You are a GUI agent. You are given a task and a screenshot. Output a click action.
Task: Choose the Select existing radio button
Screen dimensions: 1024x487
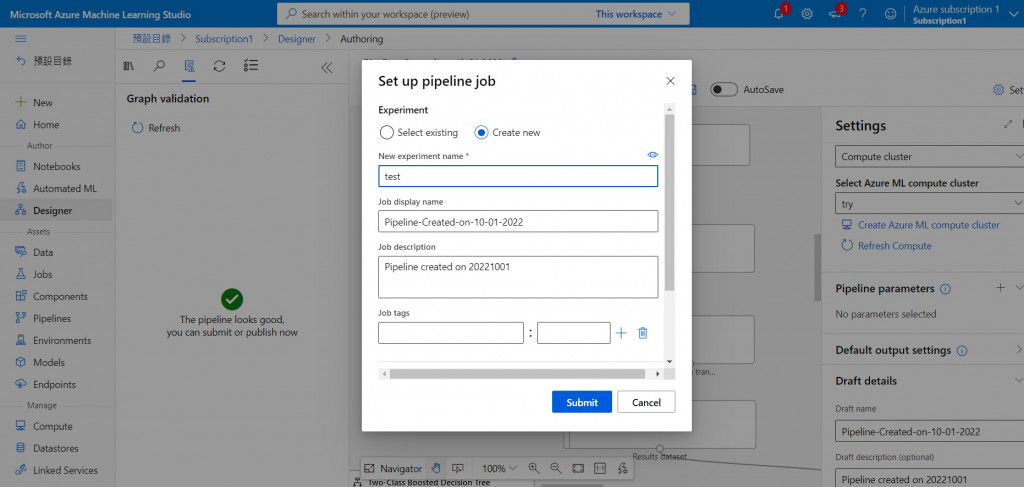click(x=387, y=133)
